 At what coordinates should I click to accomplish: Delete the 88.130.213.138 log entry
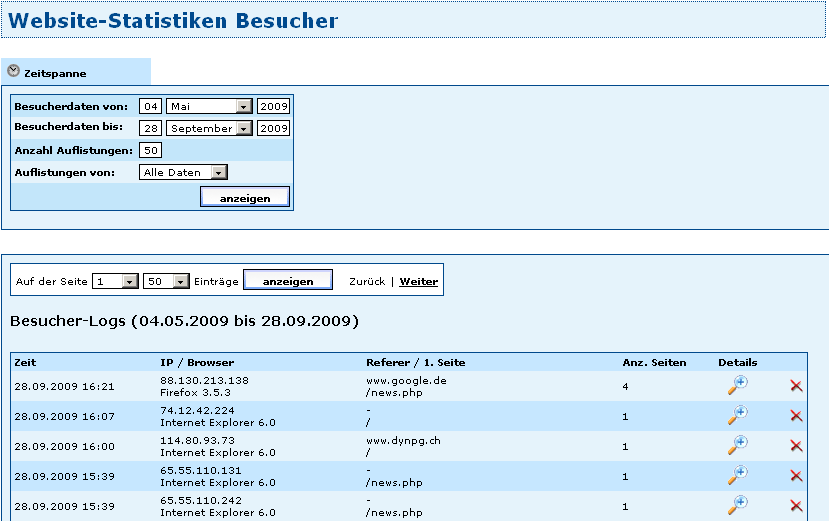pos(796,386)
